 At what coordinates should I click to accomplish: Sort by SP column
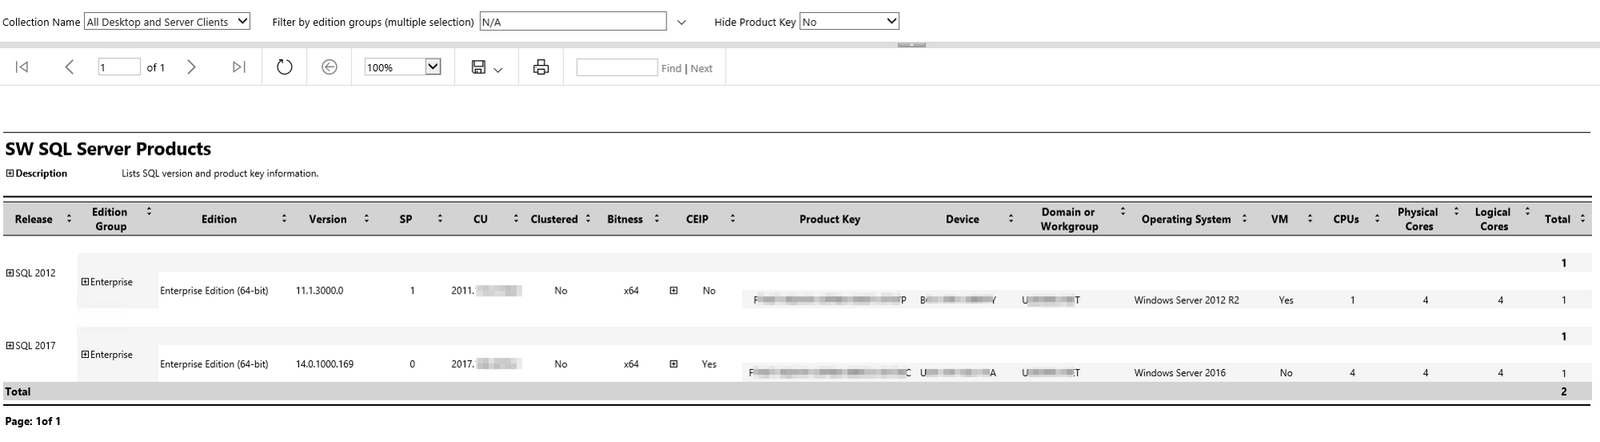pyautogui.click(x=440, y=219)
